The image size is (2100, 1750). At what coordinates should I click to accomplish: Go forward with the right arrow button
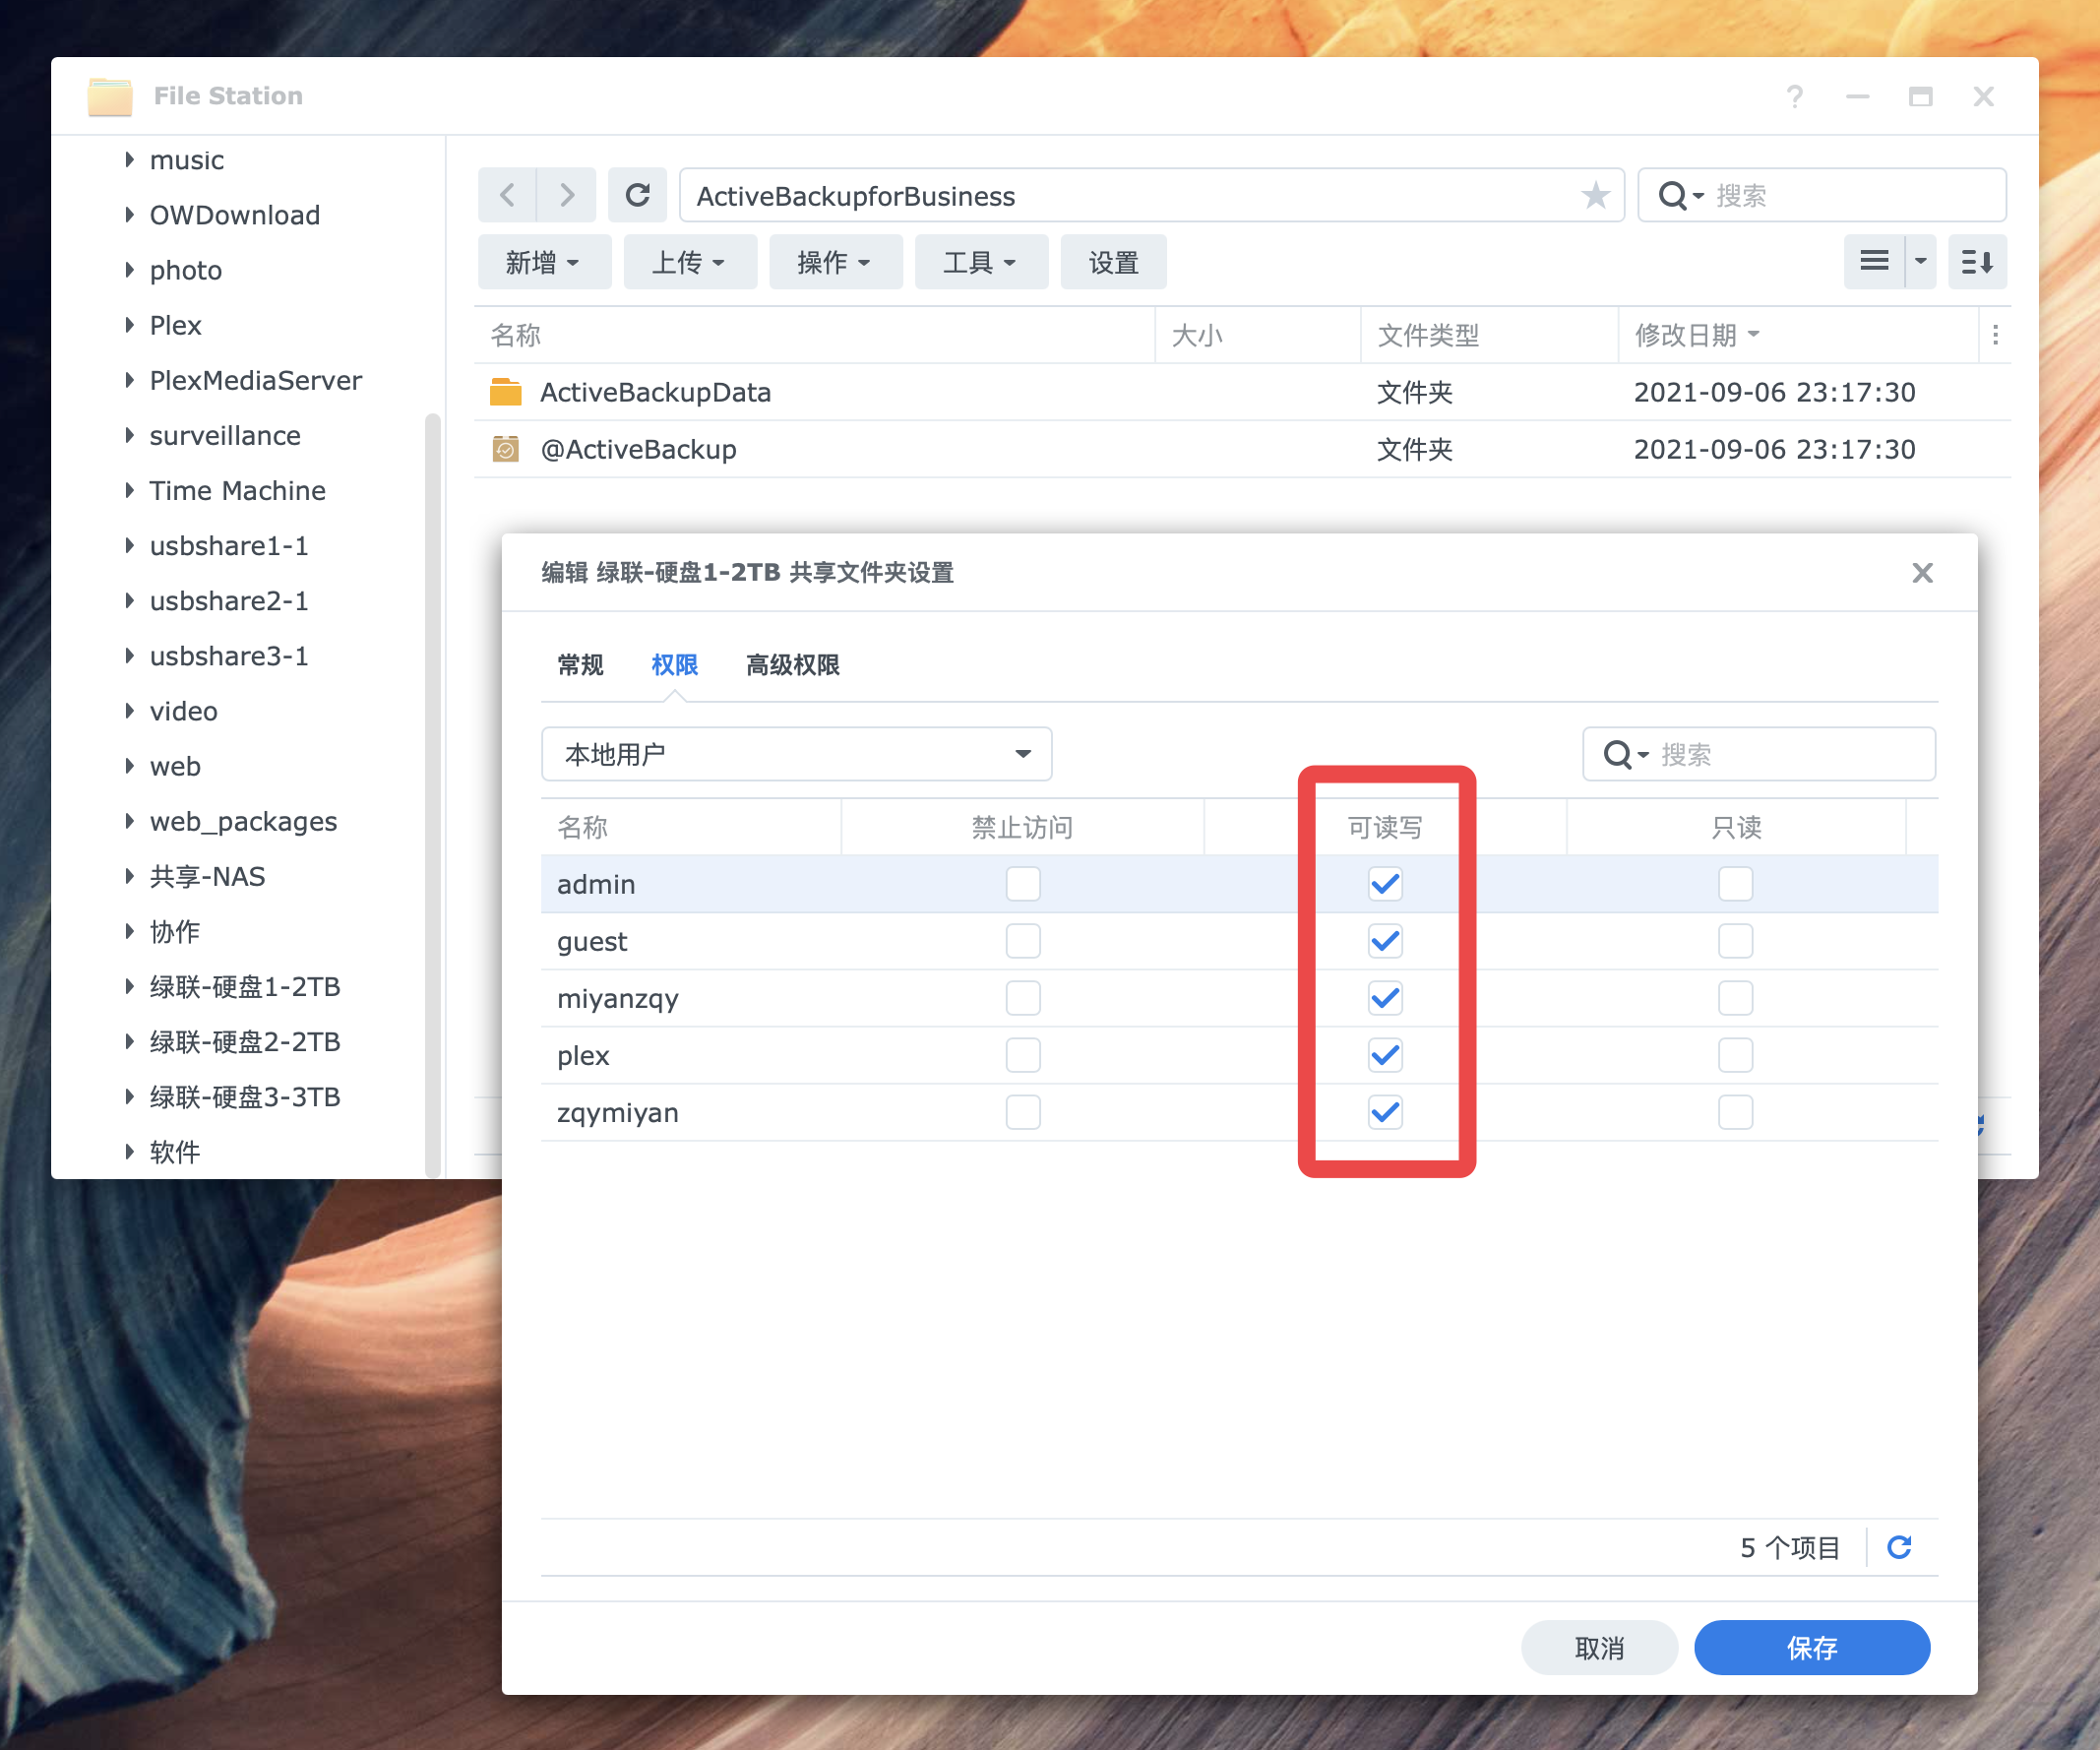tap(567, 195)
